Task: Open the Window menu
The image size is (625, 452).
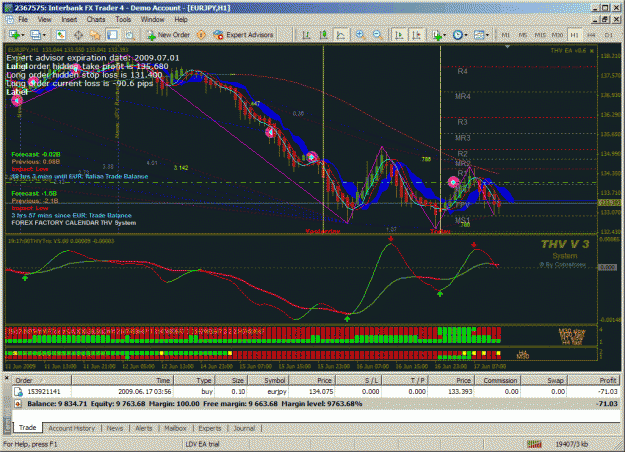Action: point(152,20)
